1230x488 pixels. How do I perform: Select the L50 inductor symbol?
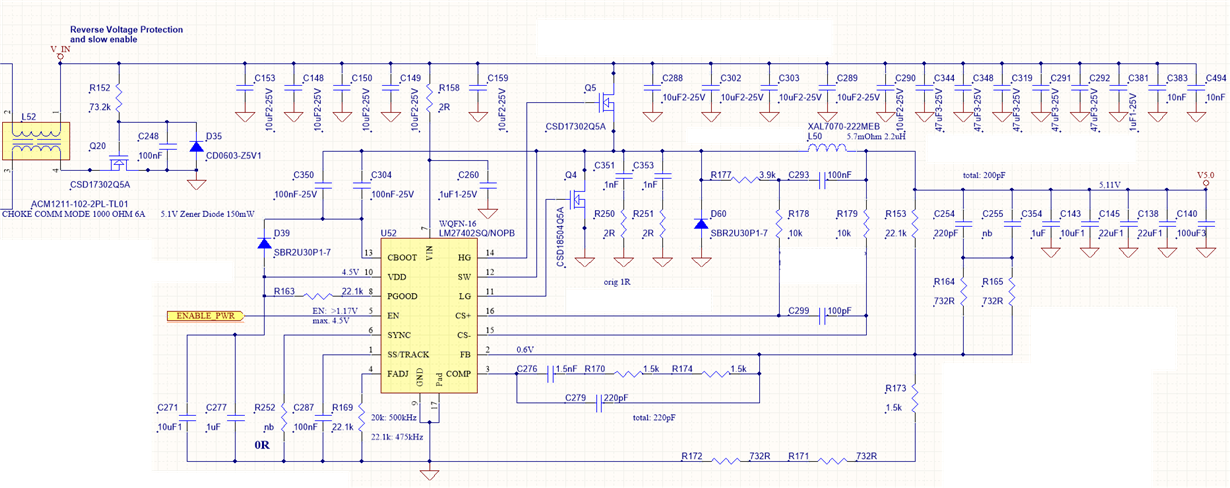pos(827,149)
